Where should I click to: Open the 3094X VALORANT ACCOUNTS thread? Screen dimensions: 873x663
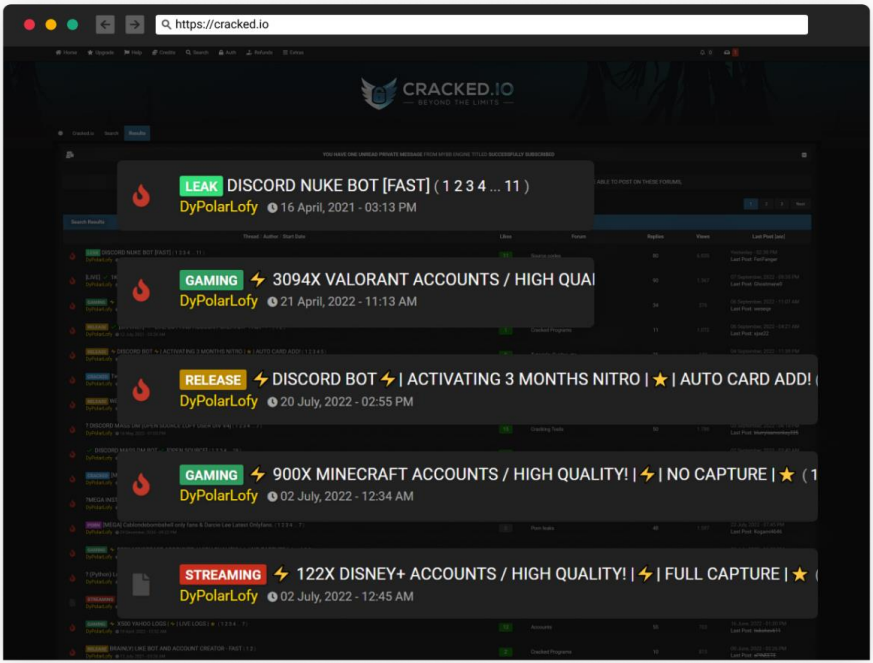434,279
